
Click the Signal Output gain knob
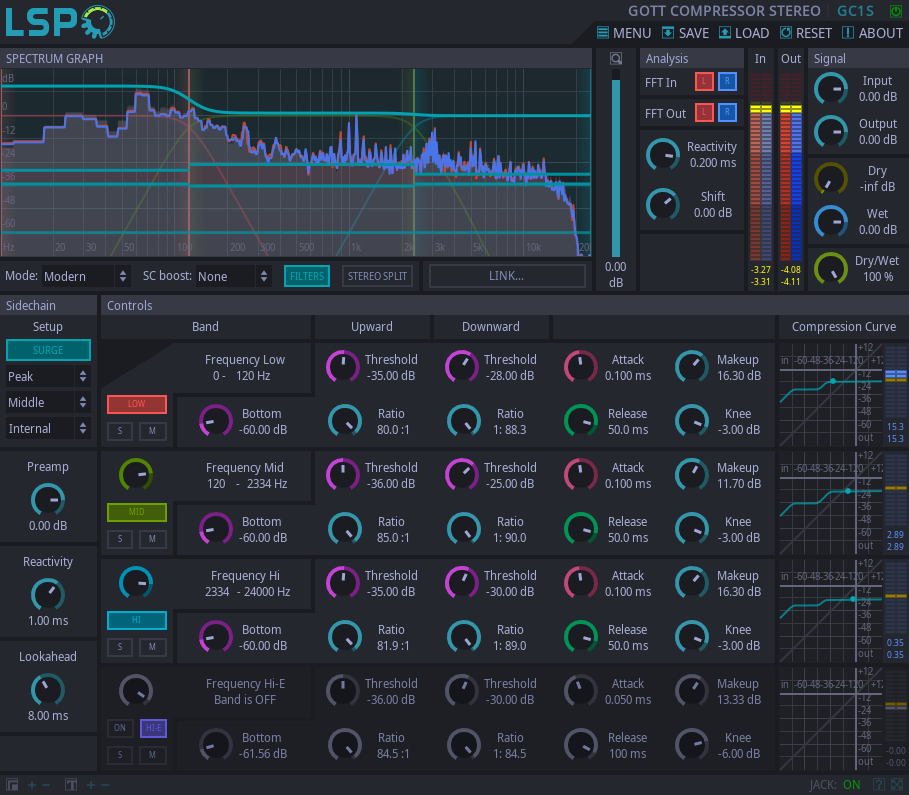pyautogui.click(x=831, y=132)
